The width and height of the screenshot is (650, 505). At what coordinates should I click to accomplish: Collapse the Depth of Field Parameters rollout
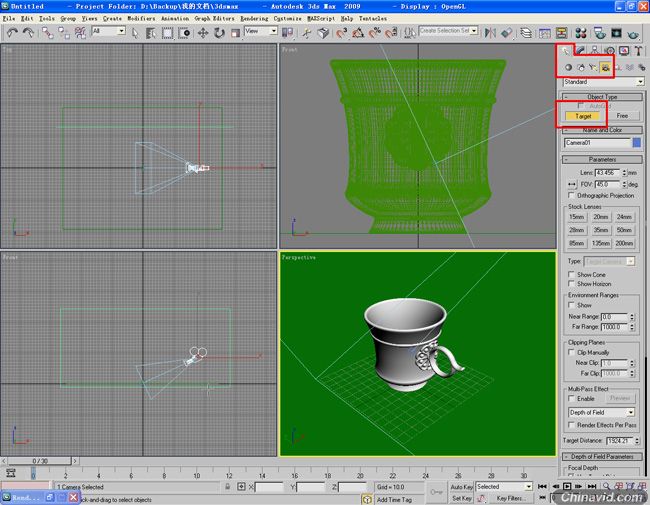602,456
